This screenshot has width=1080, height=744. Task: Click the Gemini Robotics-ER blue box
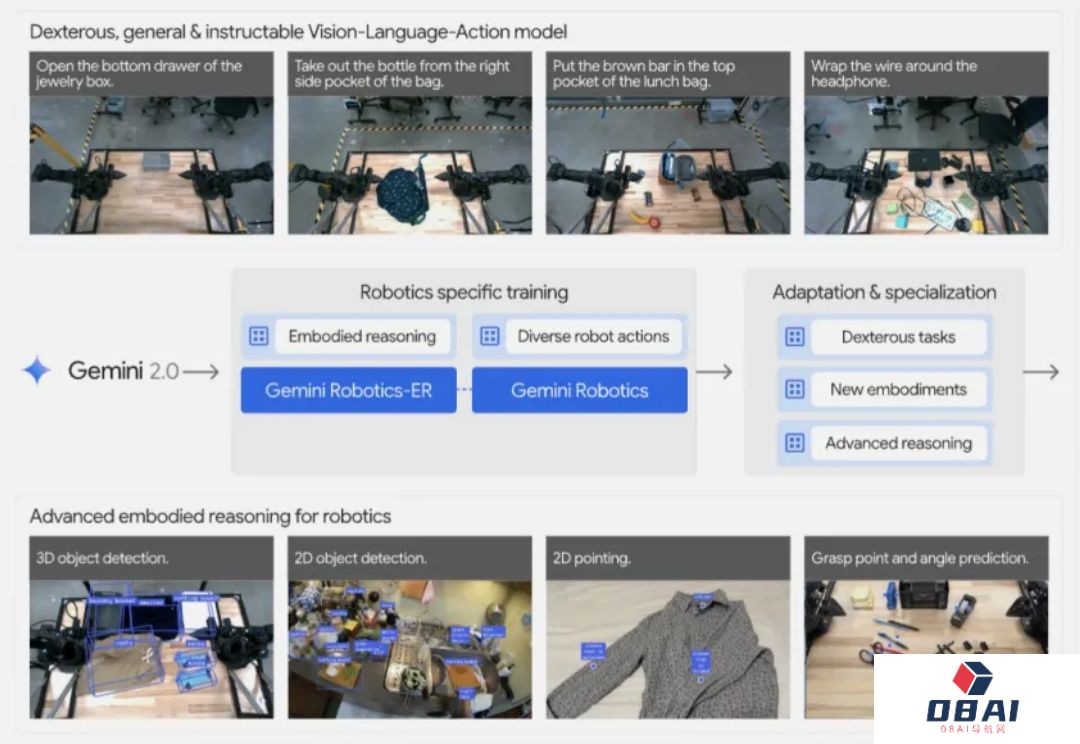click(x=349, y=390)
